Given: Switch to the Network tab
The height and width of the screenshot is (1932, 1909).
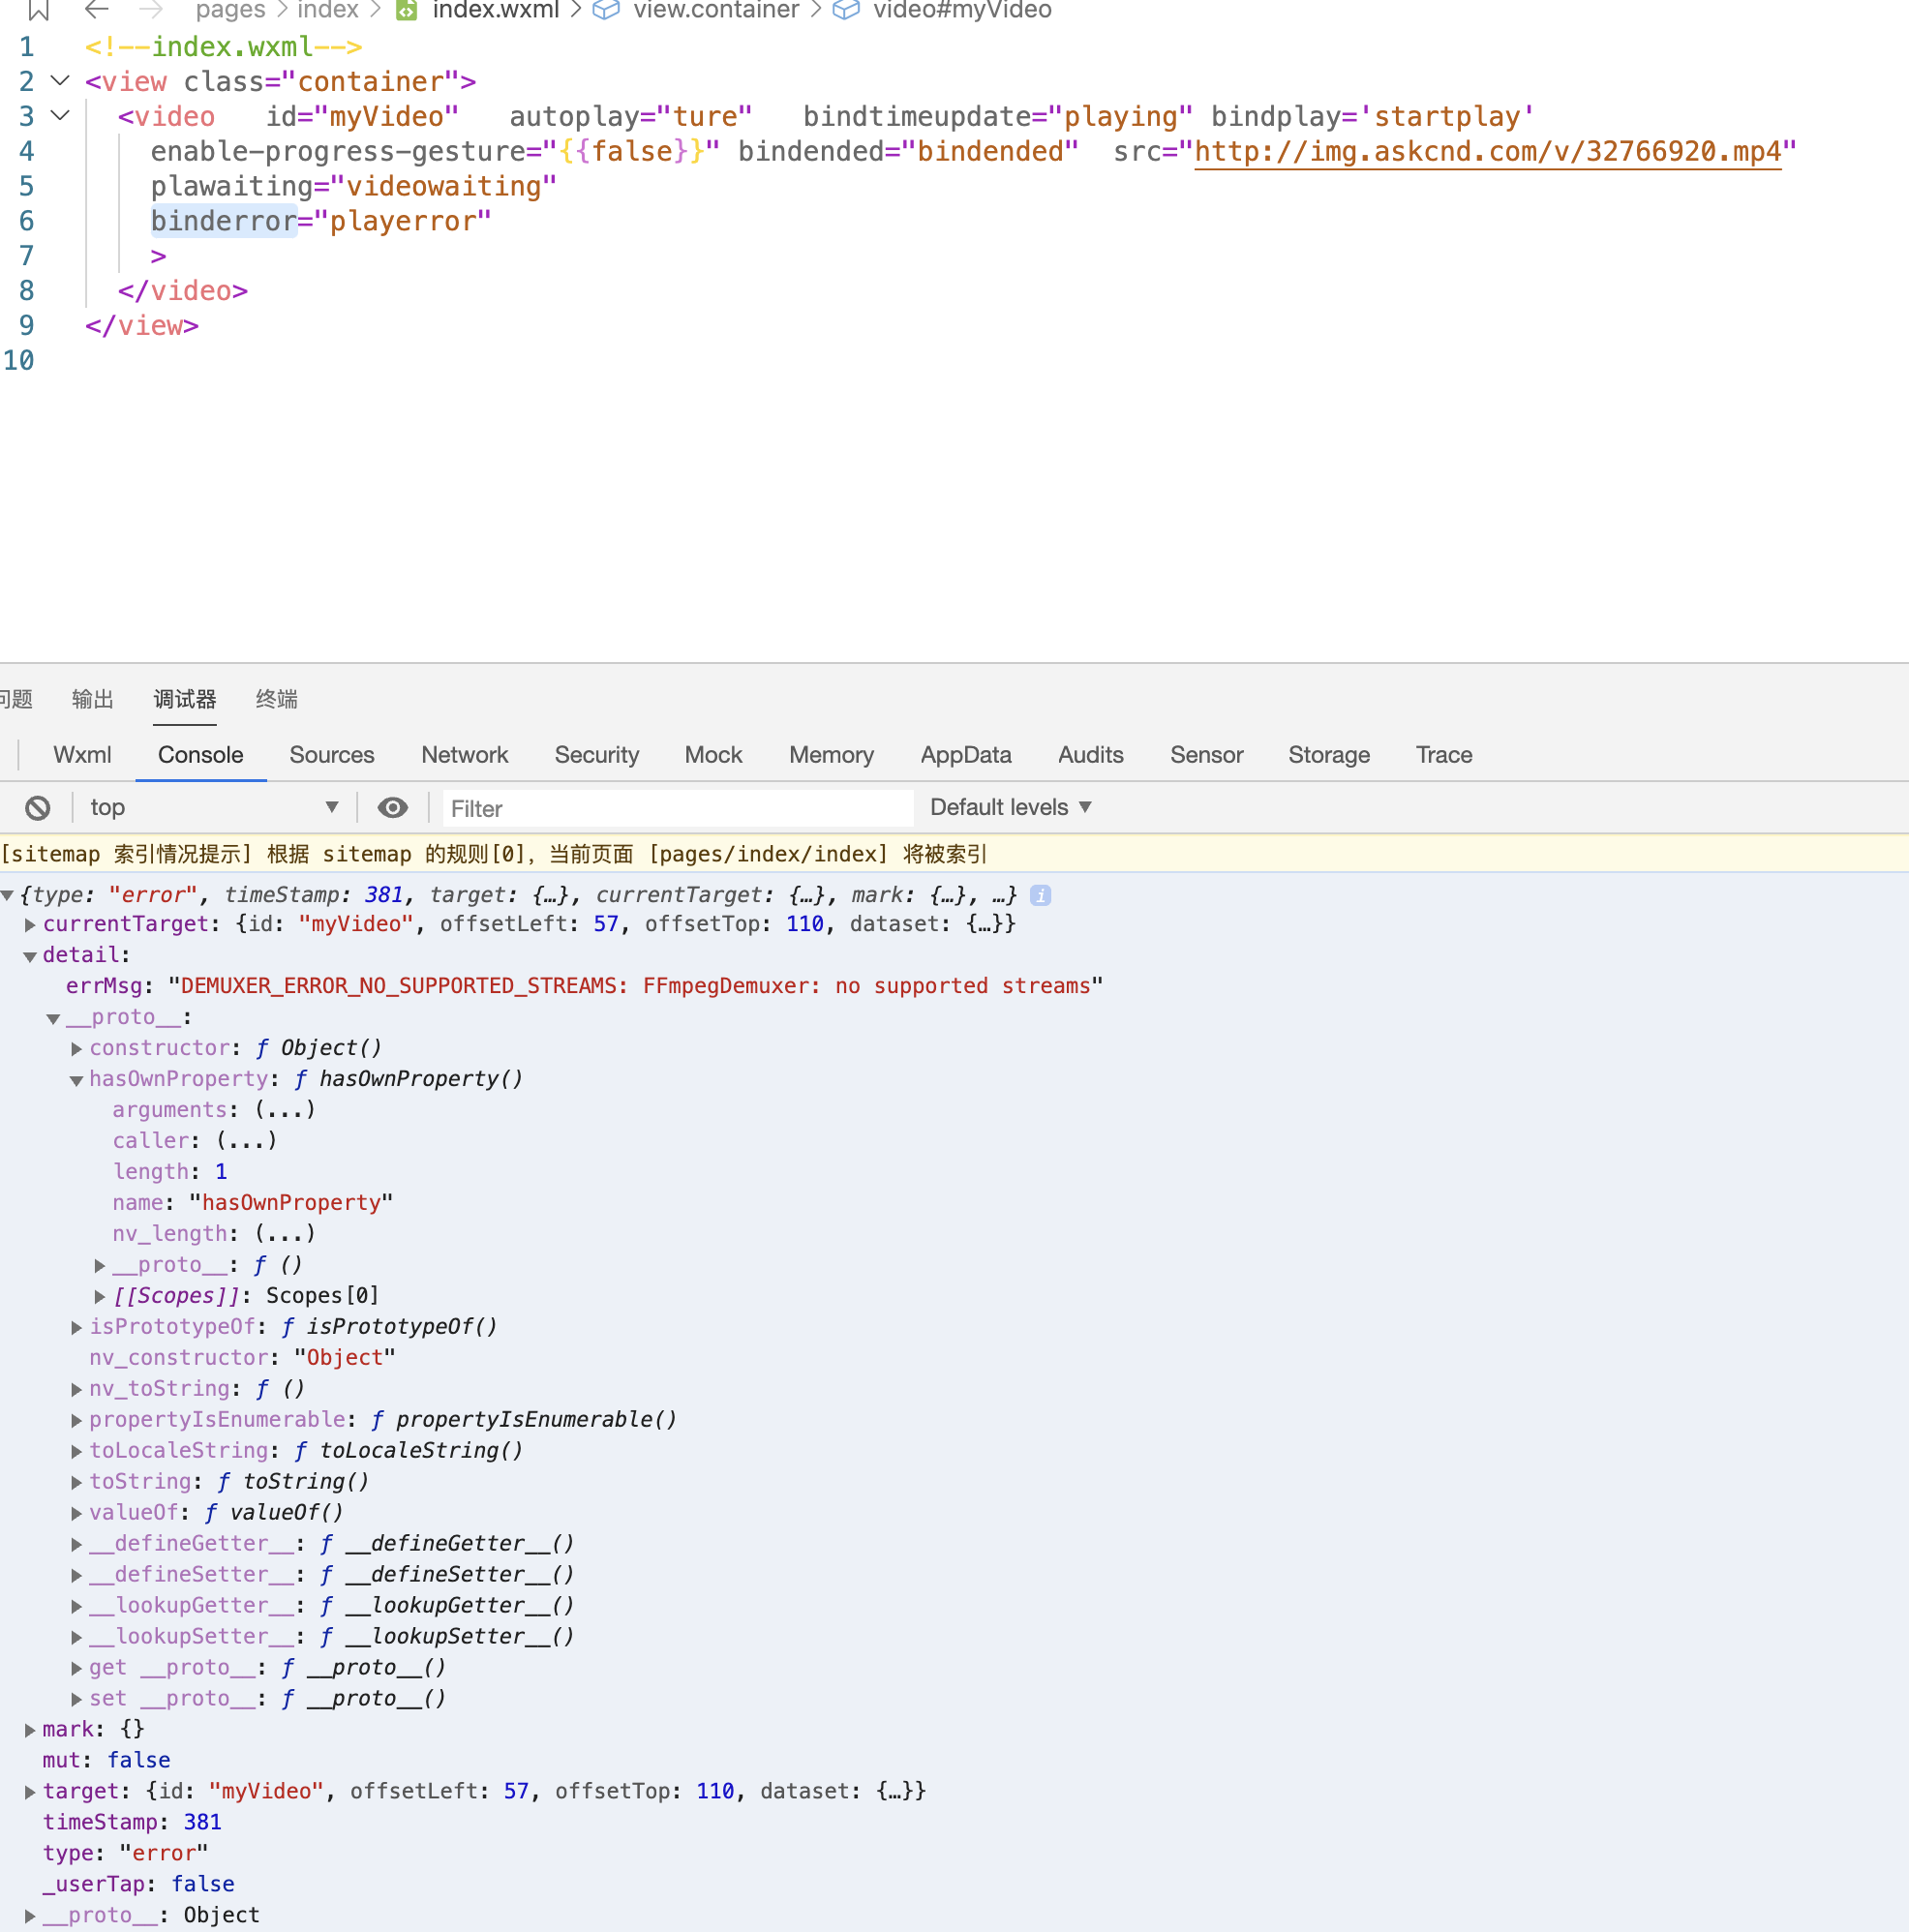Looking at the screenshot, I should pyautogui.click(x=464, y=755).
